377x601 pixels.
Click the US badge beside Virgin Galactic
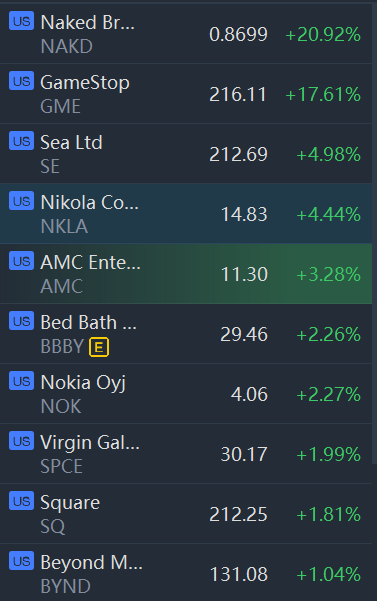tap(21, 441)
